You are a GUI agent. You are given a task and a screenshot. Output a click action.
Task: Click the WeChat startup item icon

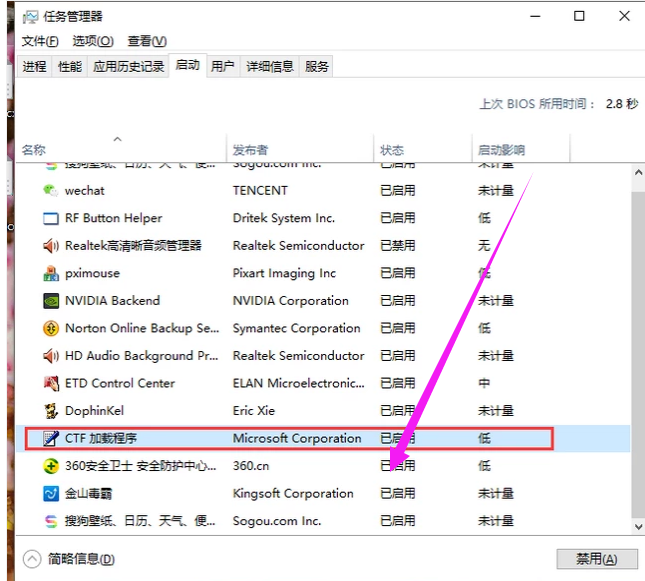click(51, 190)
